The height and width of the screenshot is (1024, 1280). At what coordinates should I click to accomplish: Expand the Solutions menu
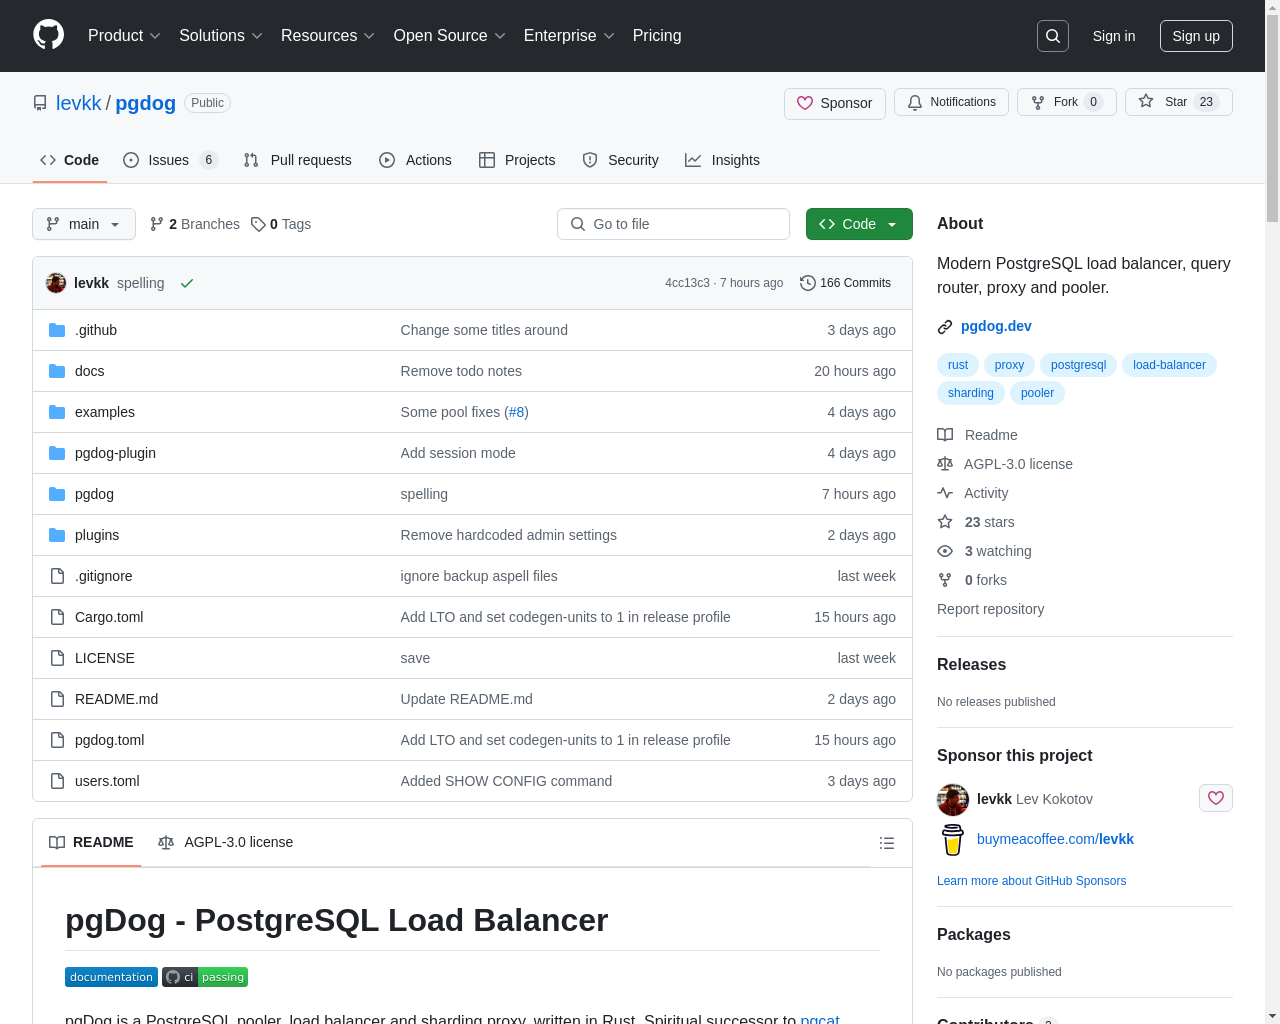tap(221, 36)
